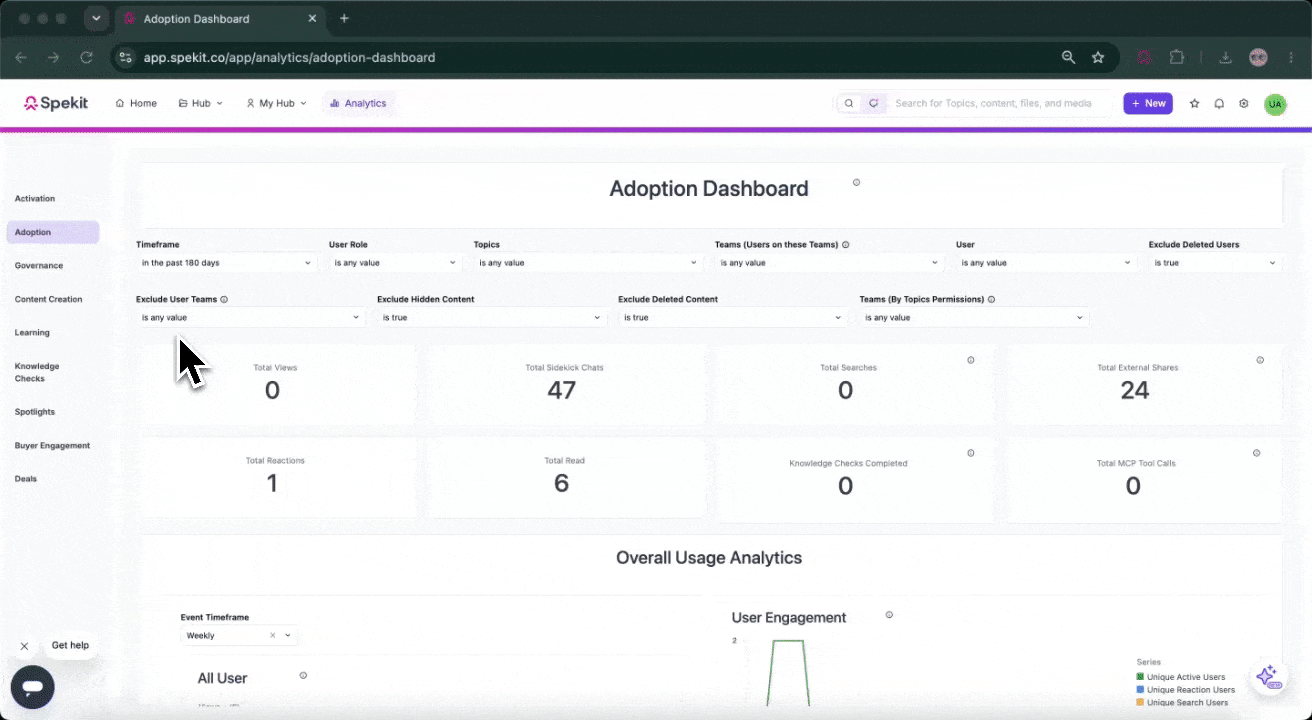Viewport: 1312px width, 720px height.
Task: Click info icon on Total External Shares card
Action: (x=1260, y=360)
